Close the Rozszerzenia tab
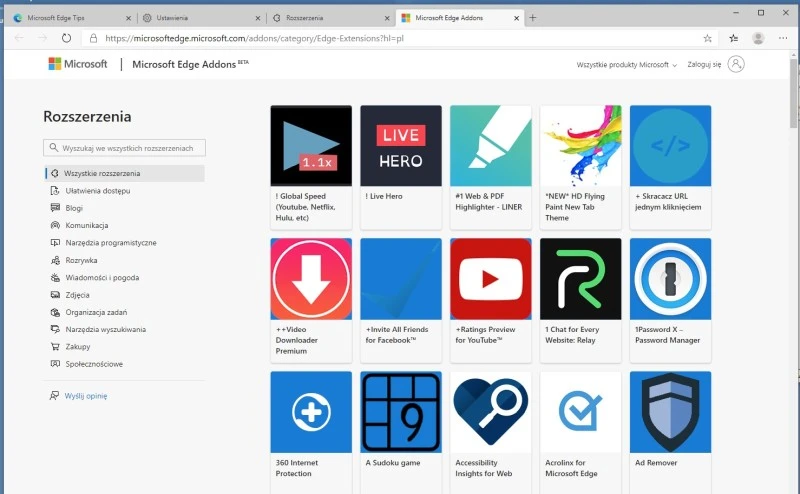Viewport: 800px width, 494px height. [387, 18]
